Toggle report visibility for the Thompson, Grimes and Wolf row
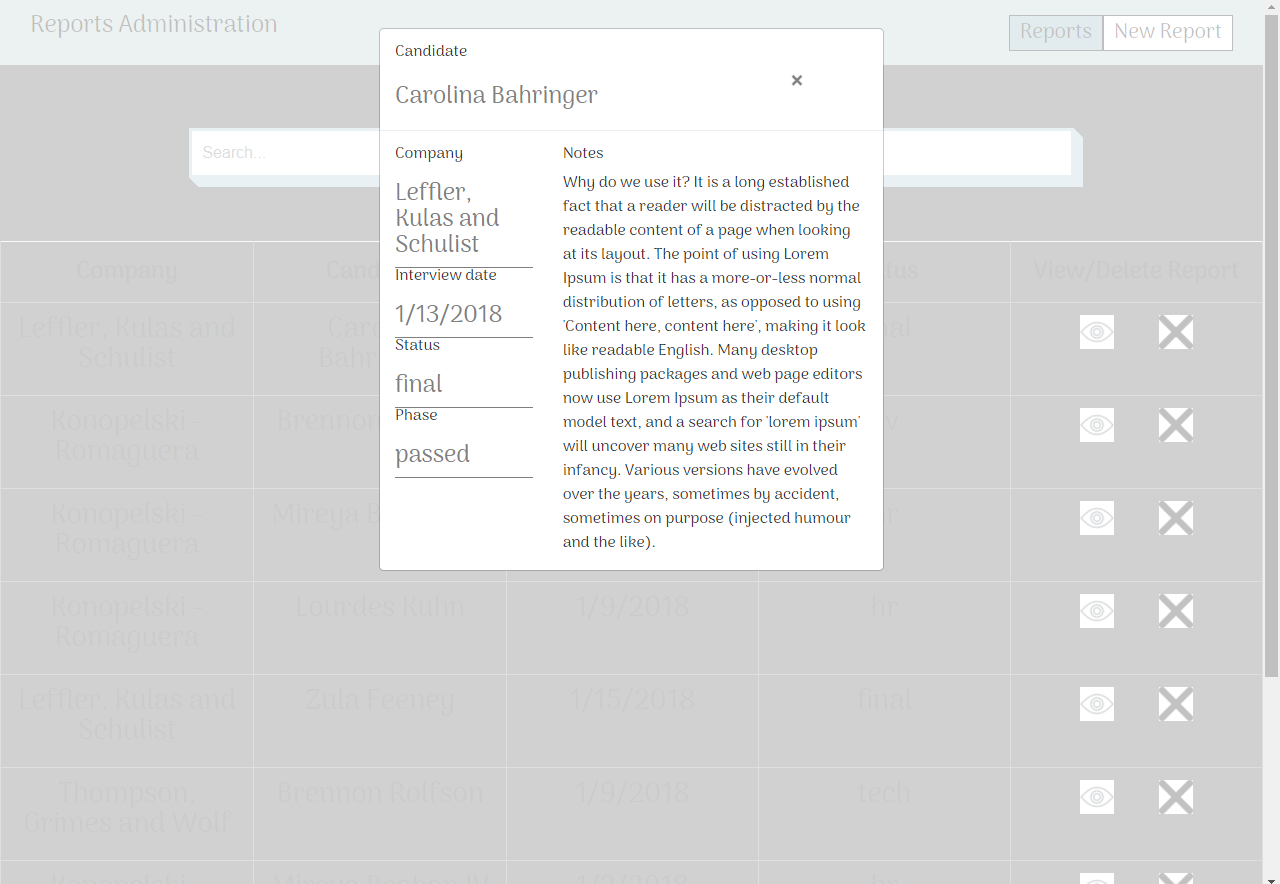Image resolution: width=1280 pixels, height=884 pixels. [x=1096, y=797]
